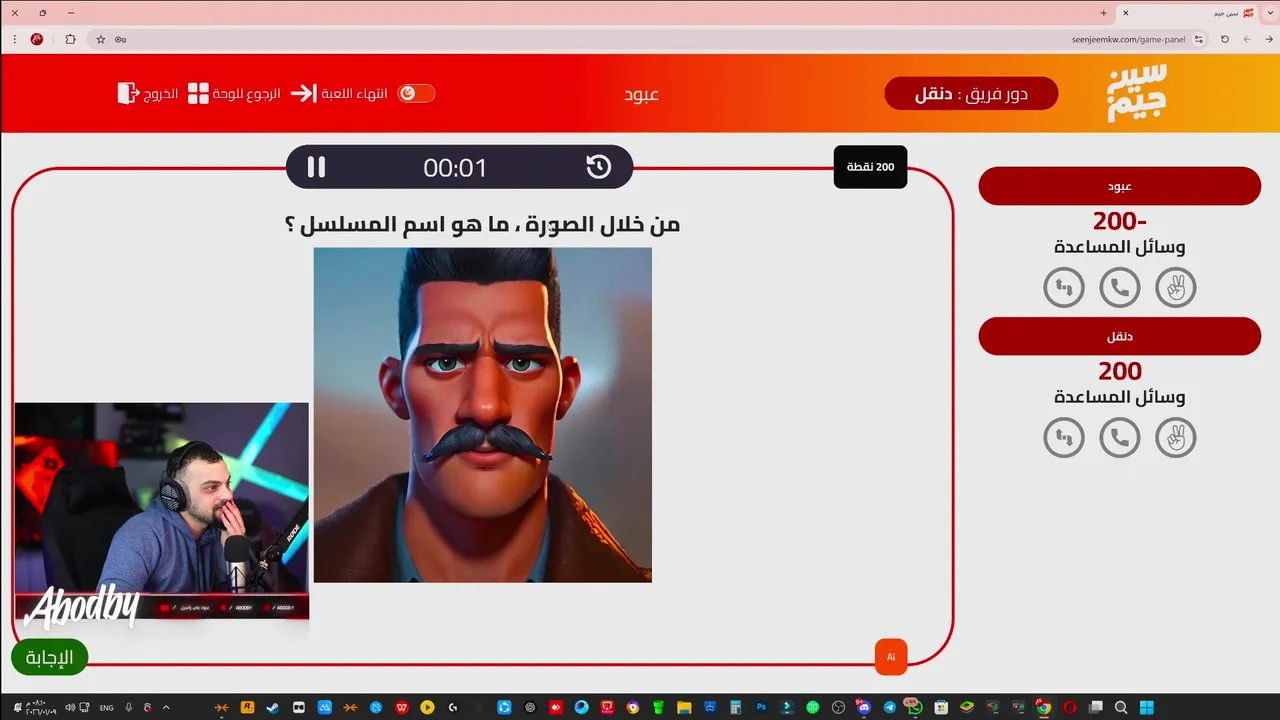Open the site settings icon in address bar
The height and width of the screenshot is (720, 1280).
point(1199,39)
